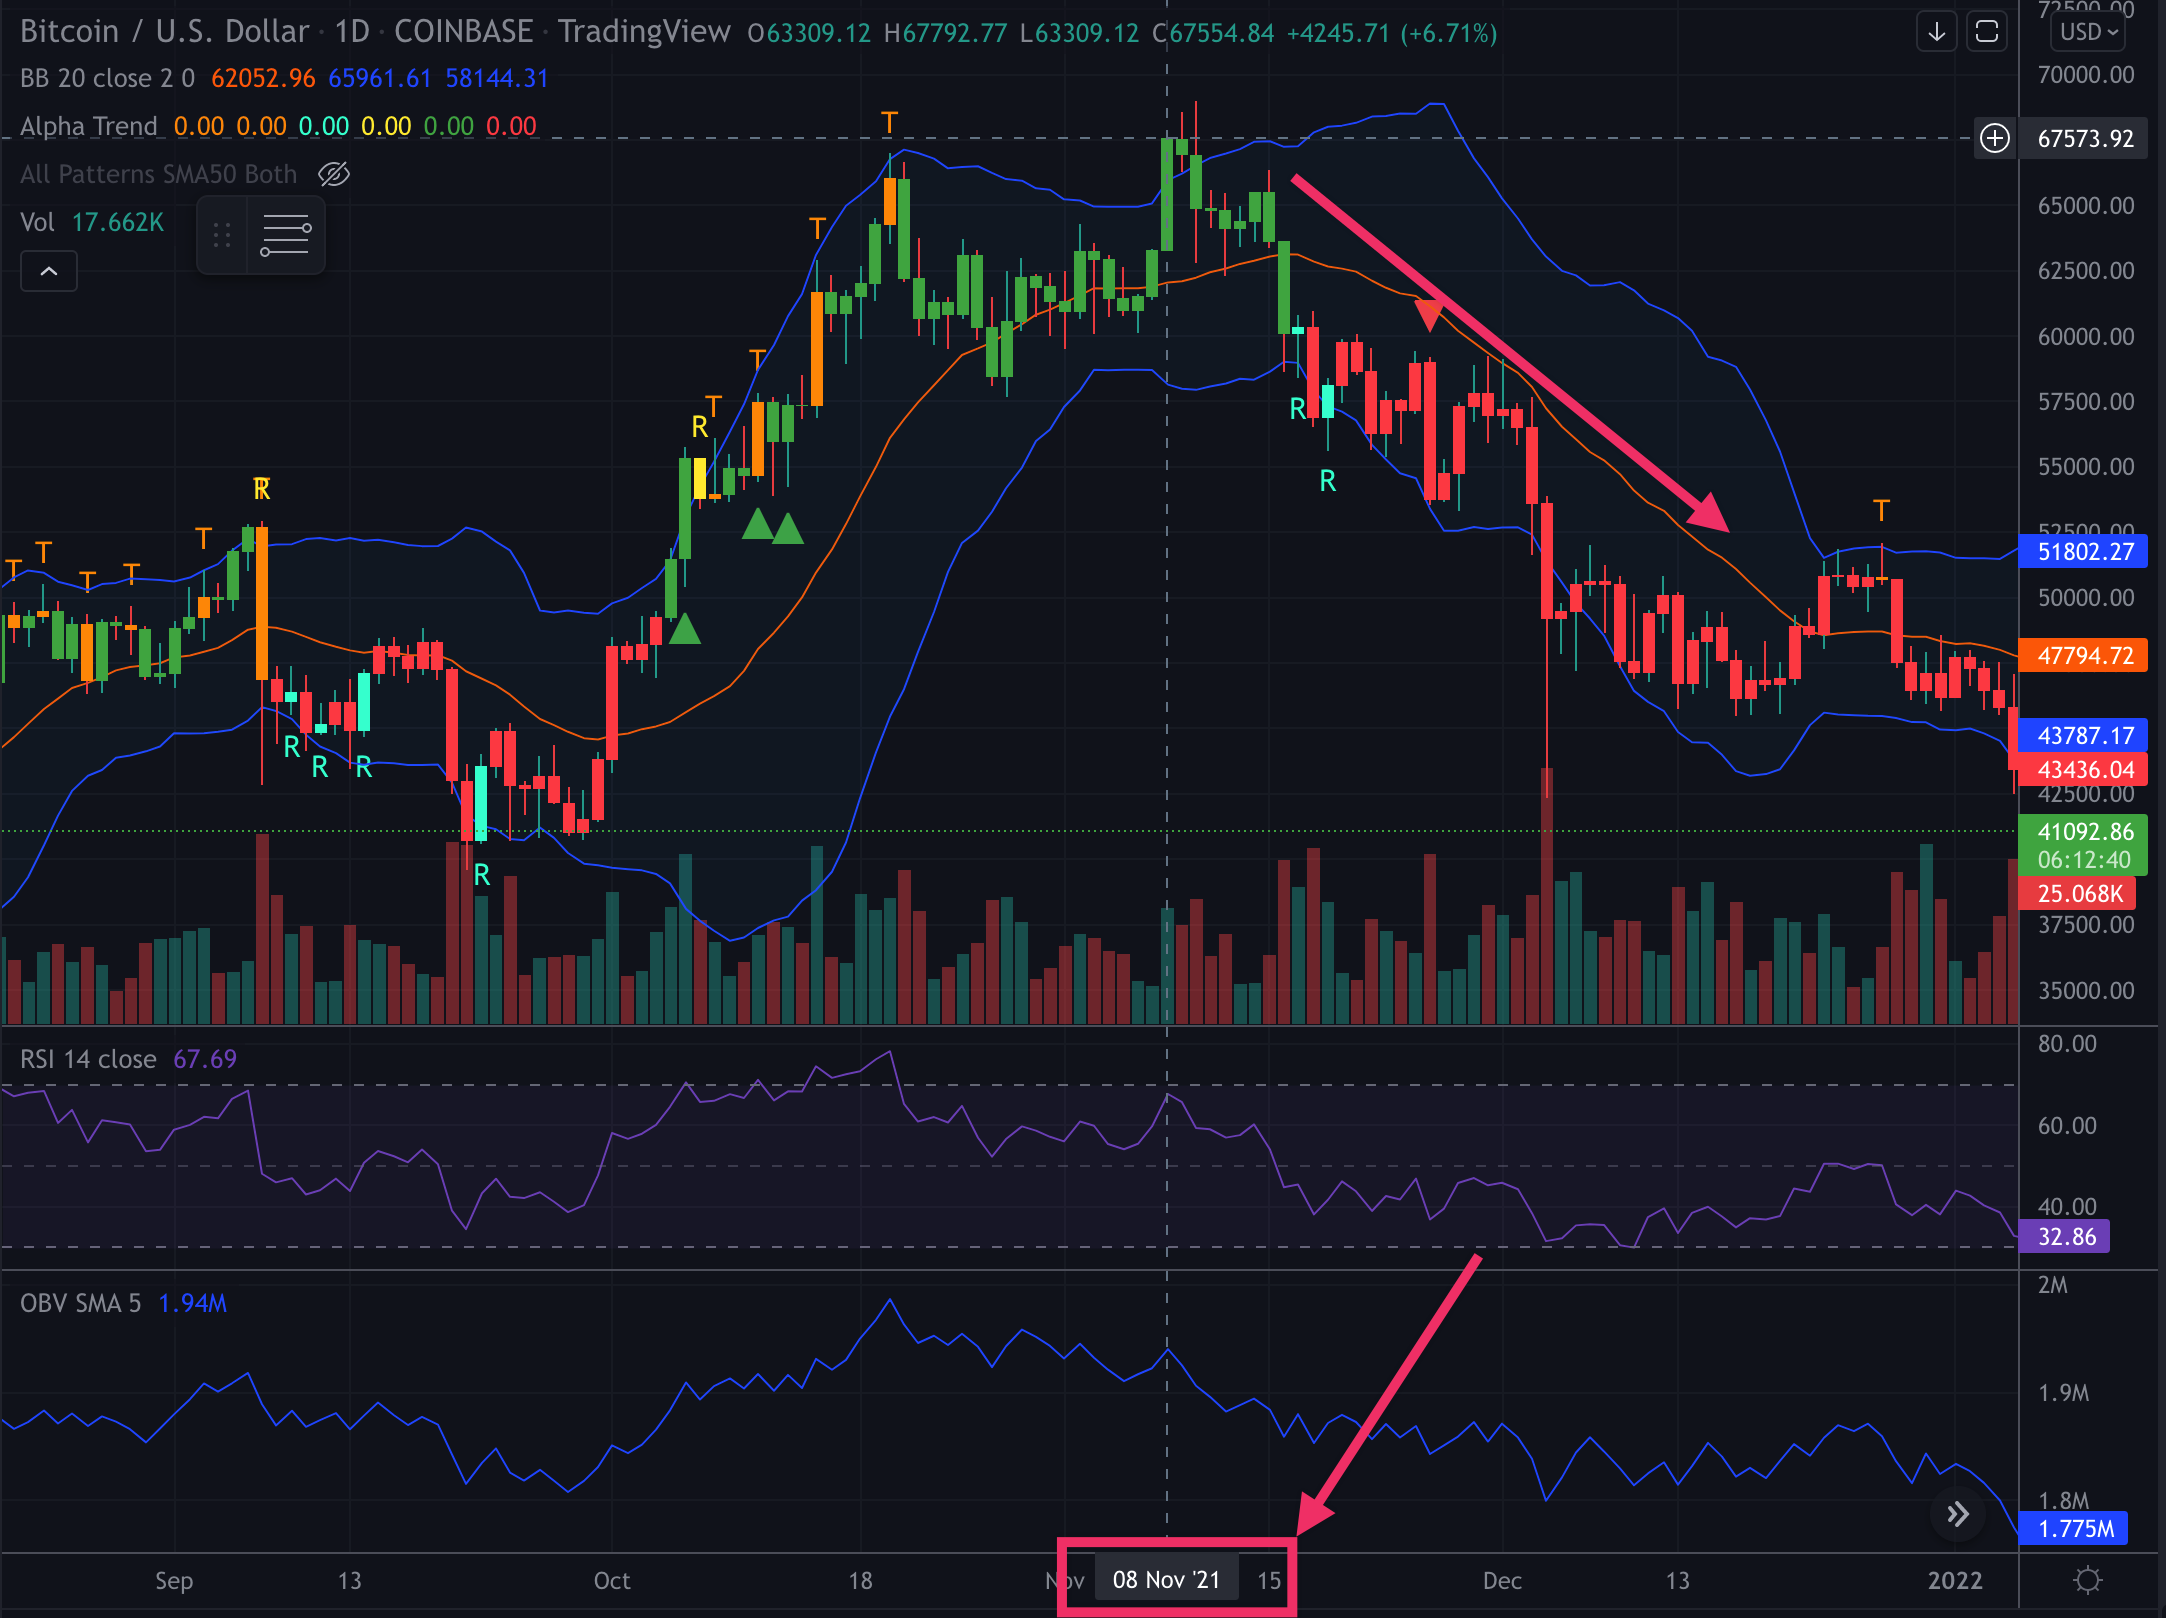The width and height of the screenshot is (2166, 1618).
Task: Collapse the indicator legend with the chevron
Action: click(x=48, y=271)
